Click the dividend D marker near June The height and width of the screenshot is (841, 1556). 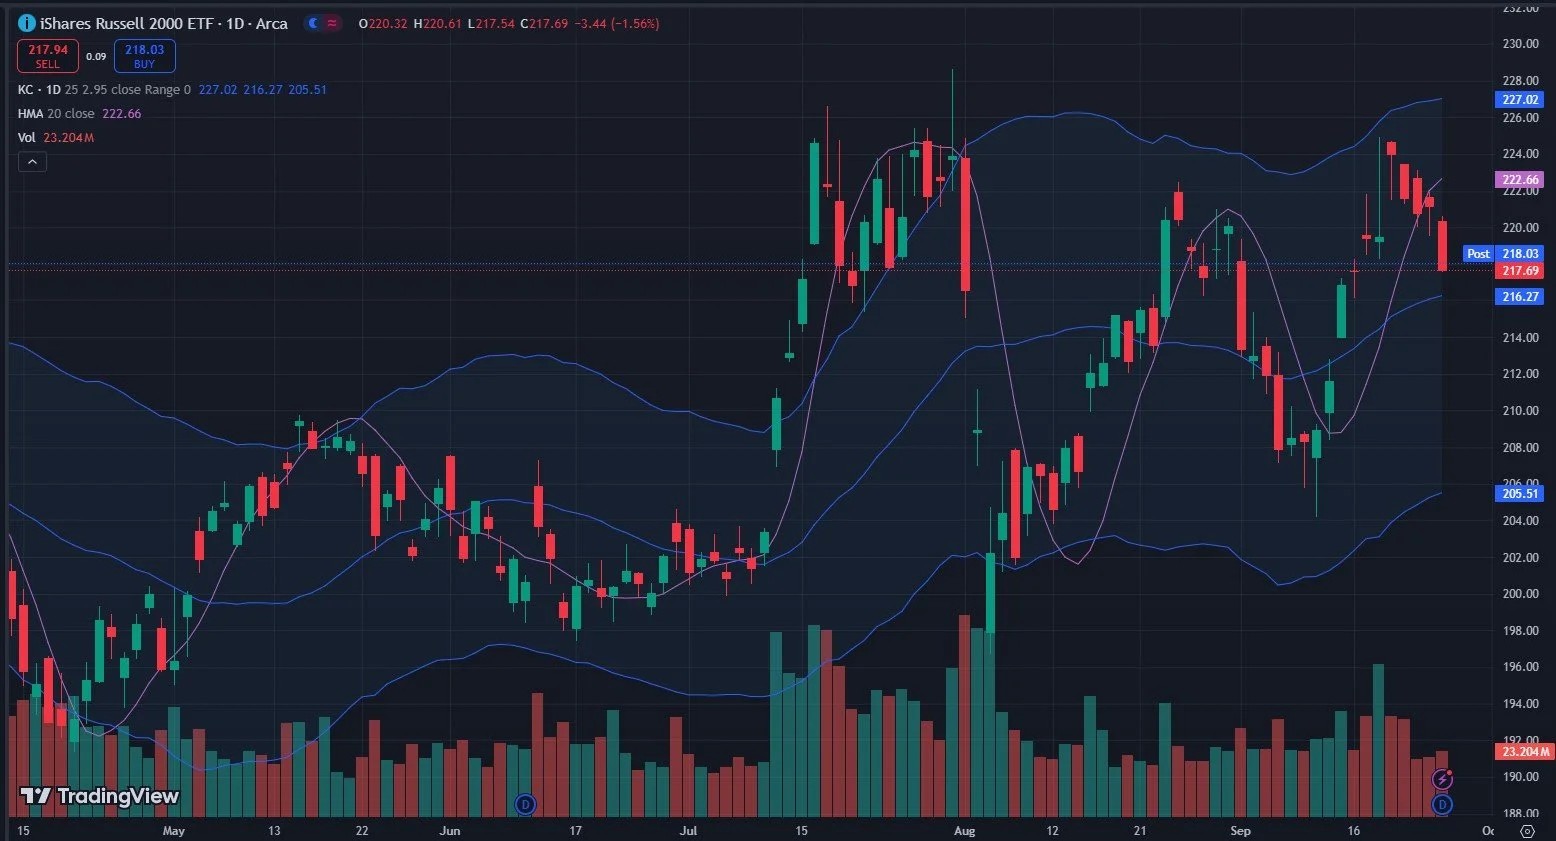click(525, 803)
